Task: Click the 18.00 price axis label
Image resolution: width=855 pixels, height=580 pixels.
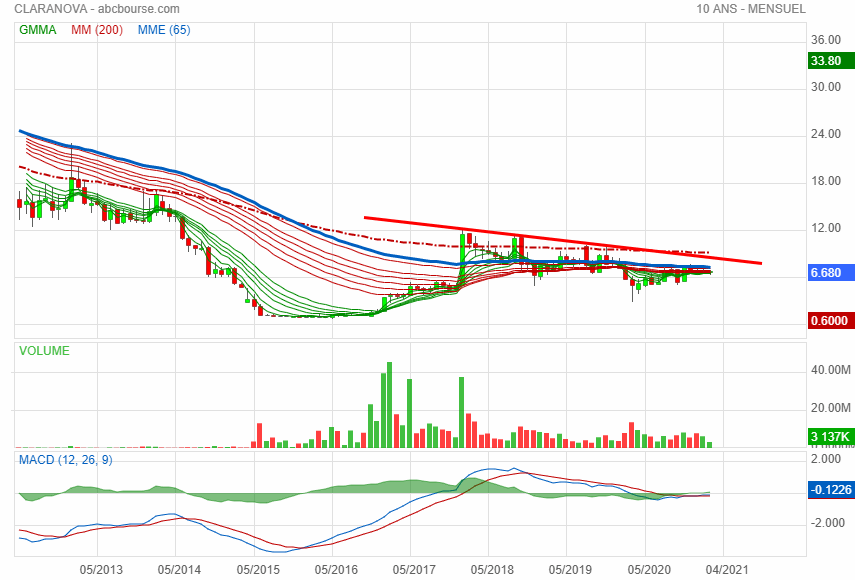Action: (826, 180)
